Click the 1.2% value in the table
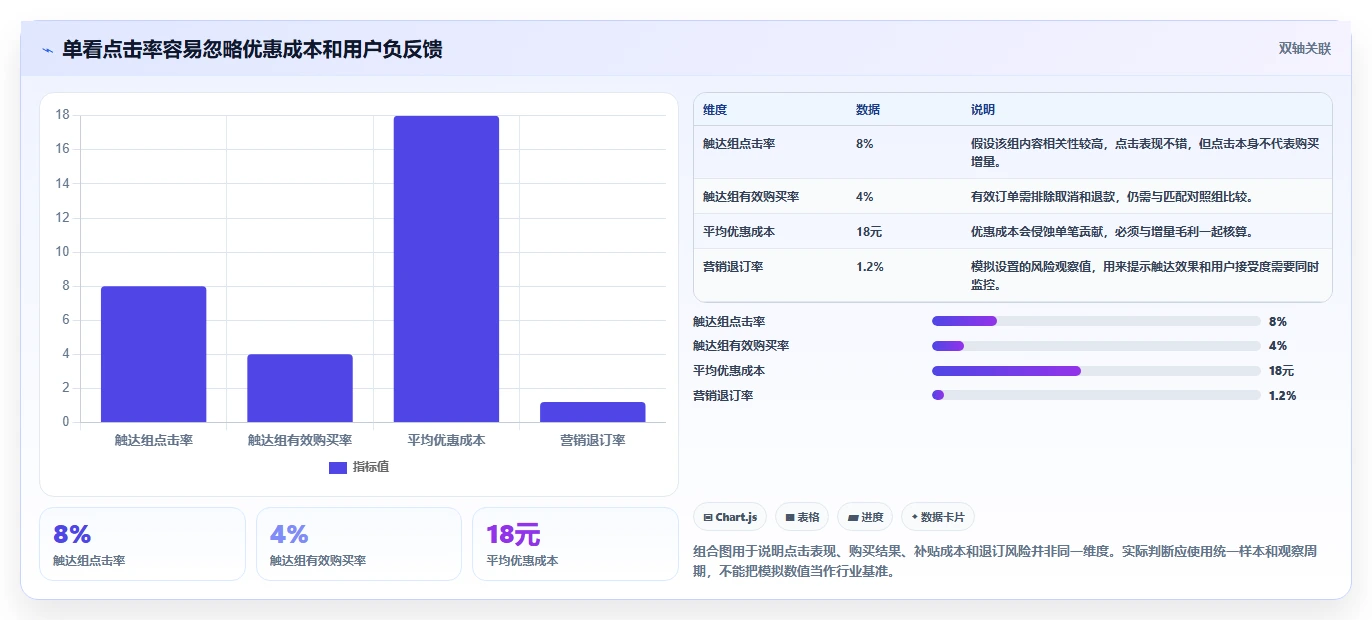1372x620 pixels. 870,267
